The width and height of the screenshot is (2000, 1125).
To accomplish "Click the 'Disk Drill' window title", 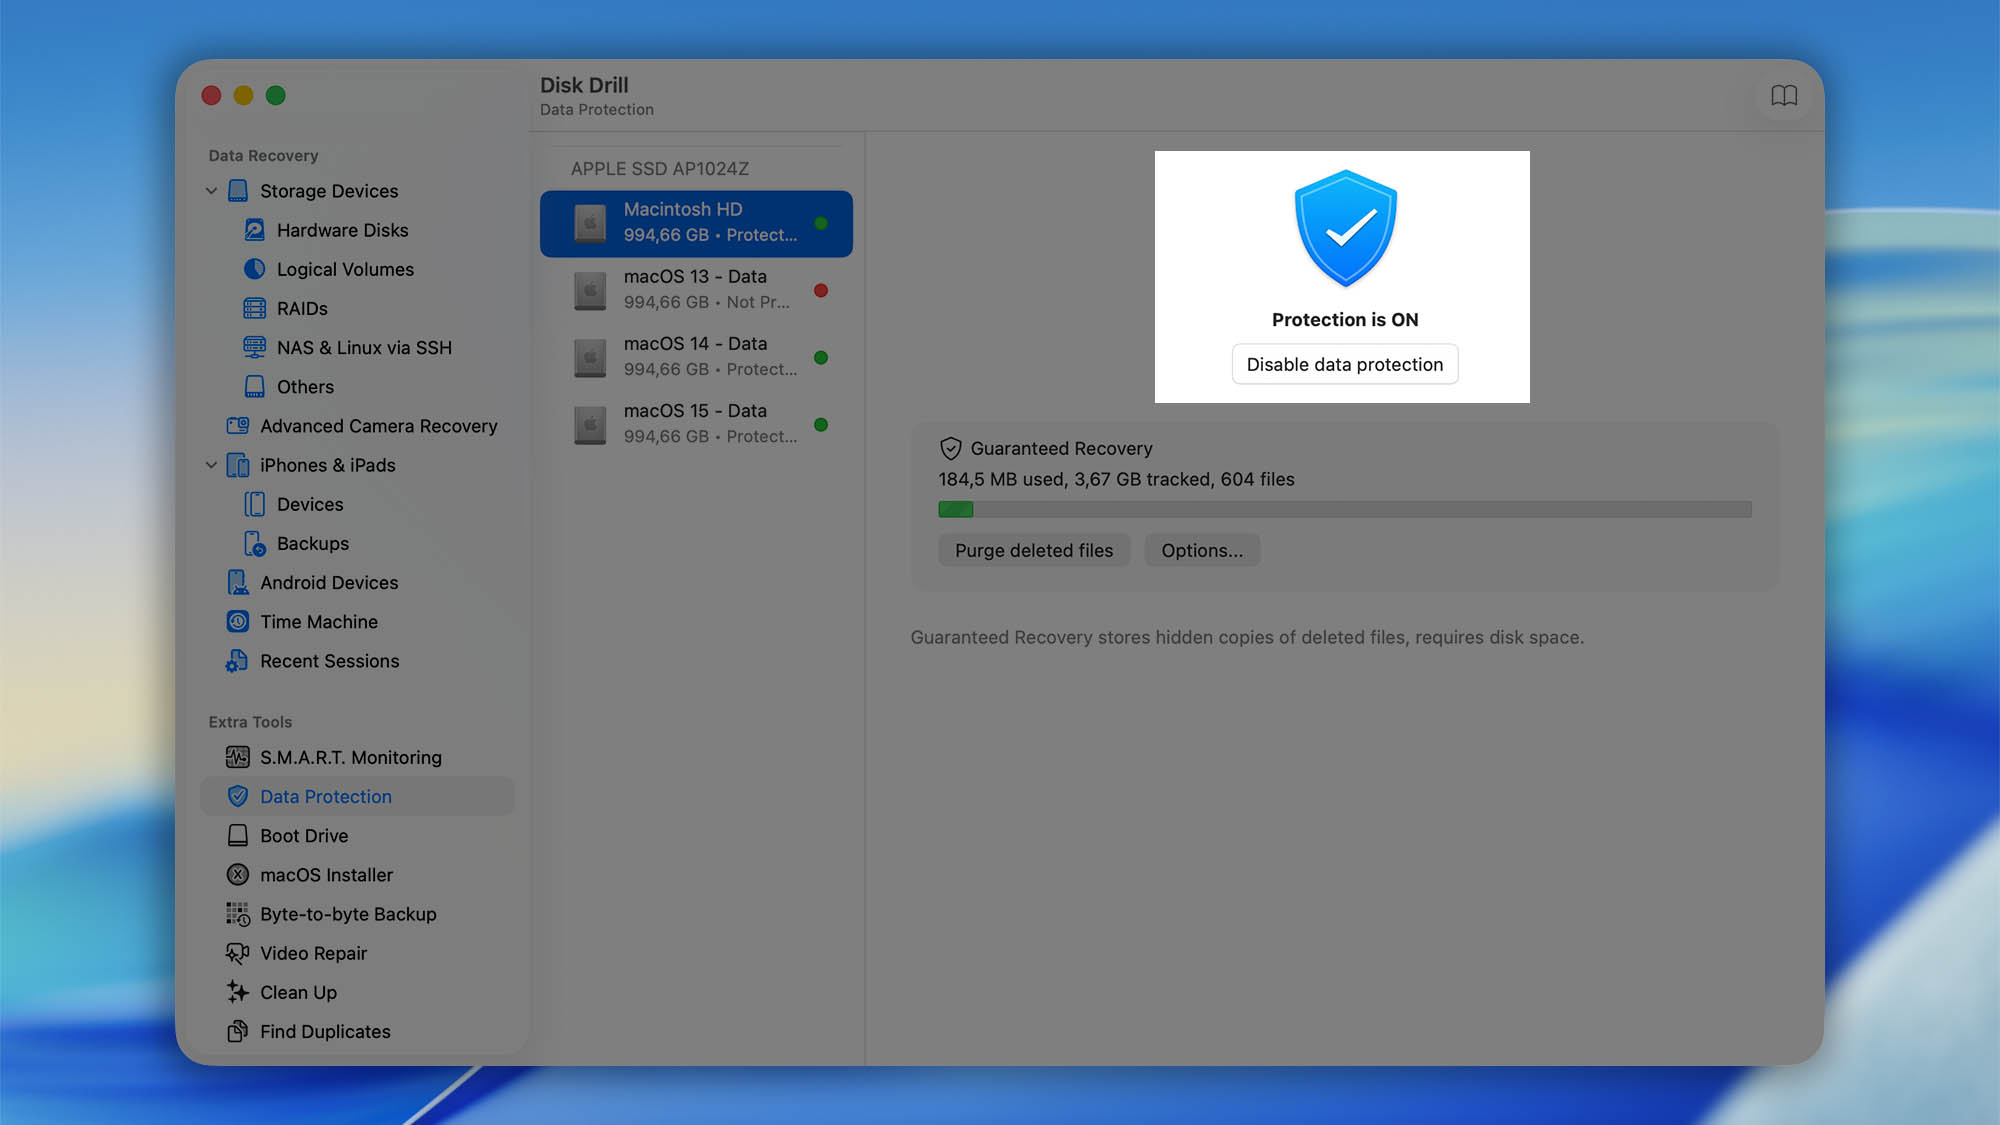I will pyautogui.click(x=584, y=85).
